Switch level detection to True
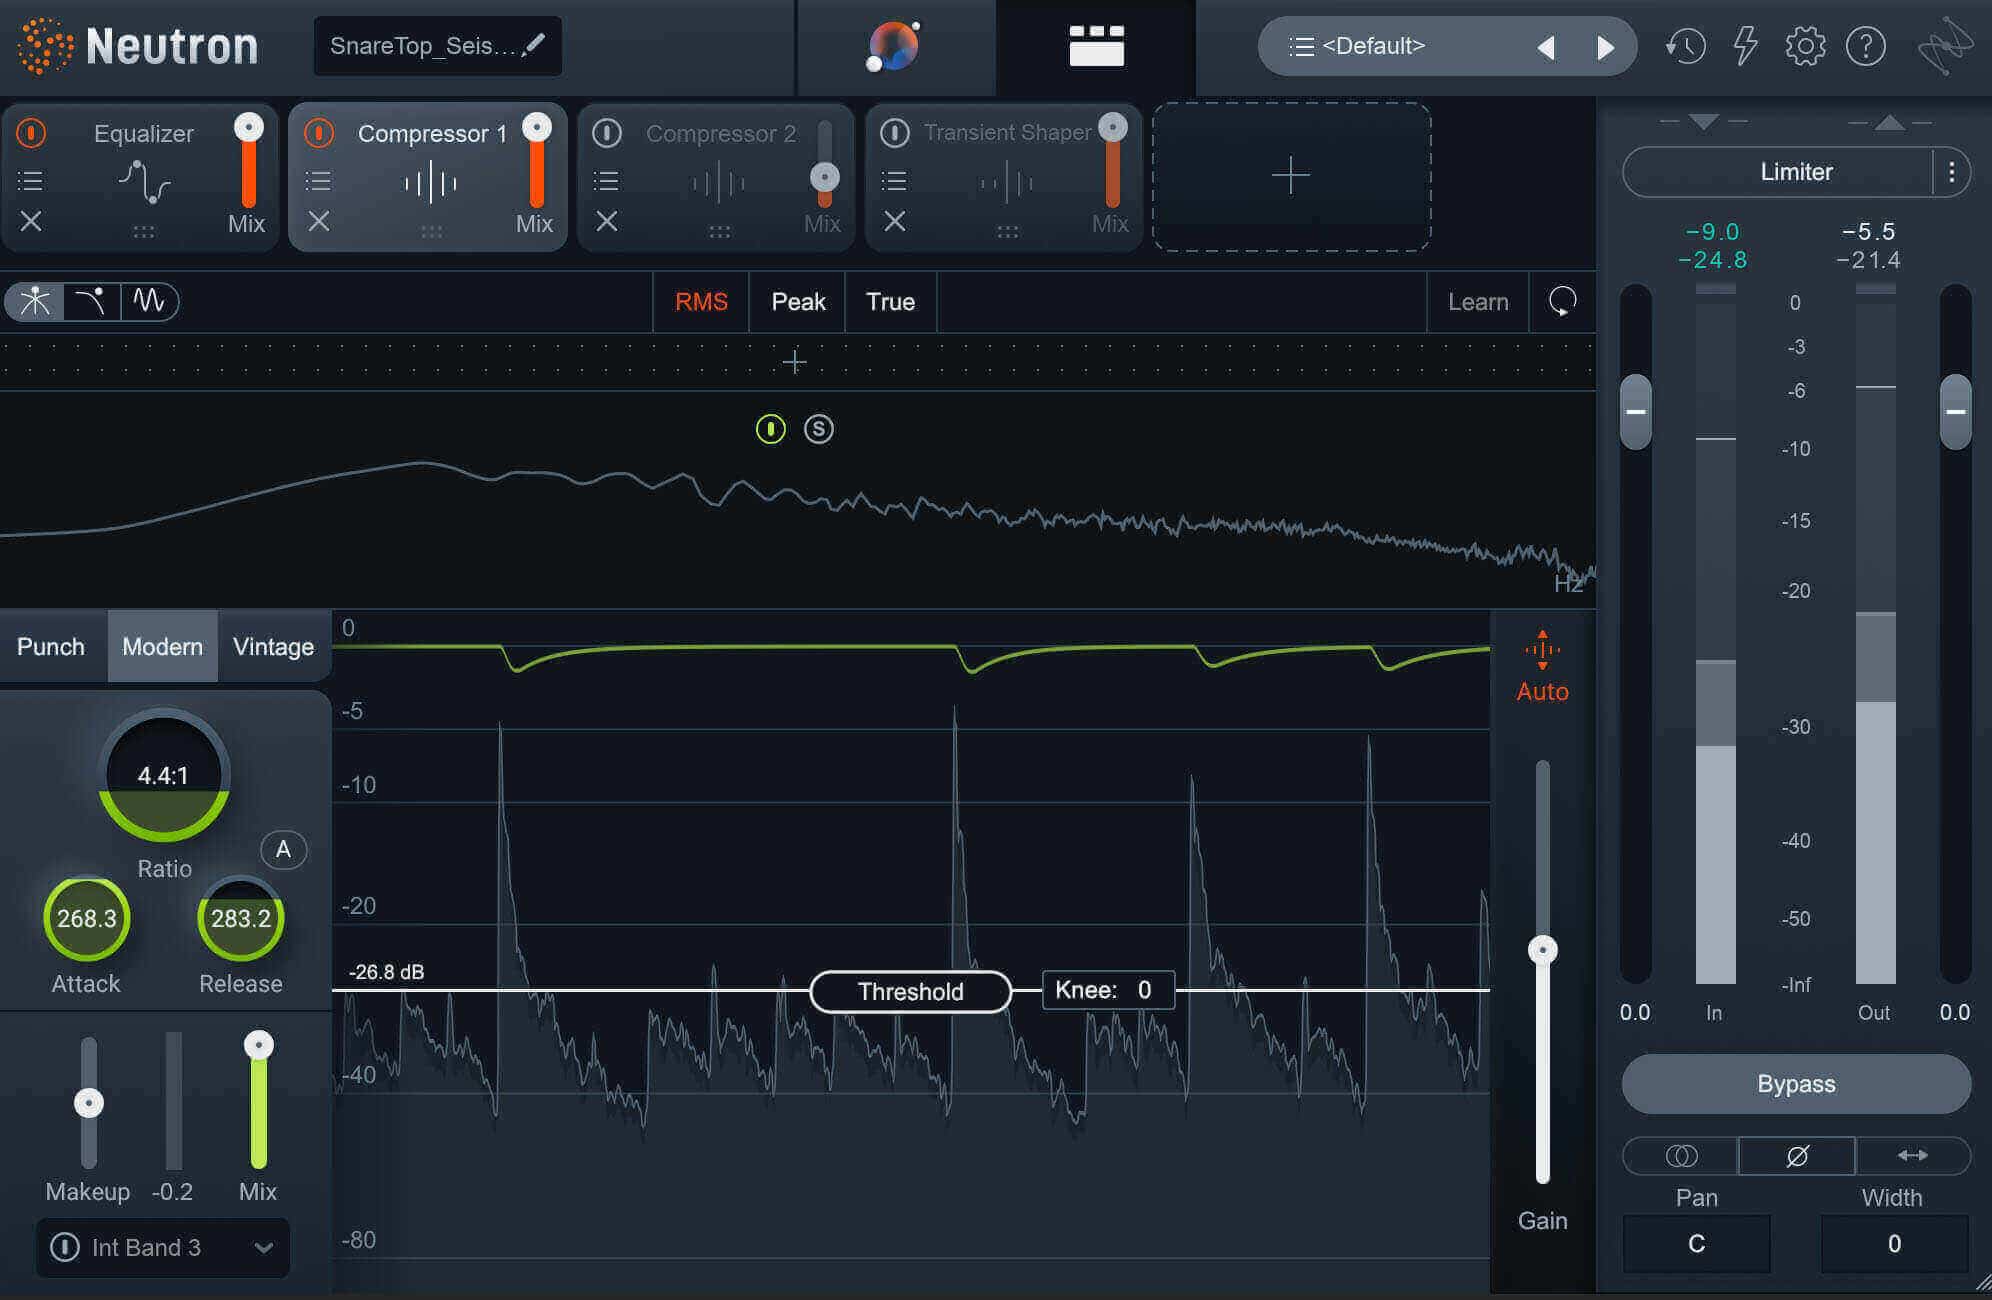This screenshot has width=1992, height=1300. (x=890, y=301)
